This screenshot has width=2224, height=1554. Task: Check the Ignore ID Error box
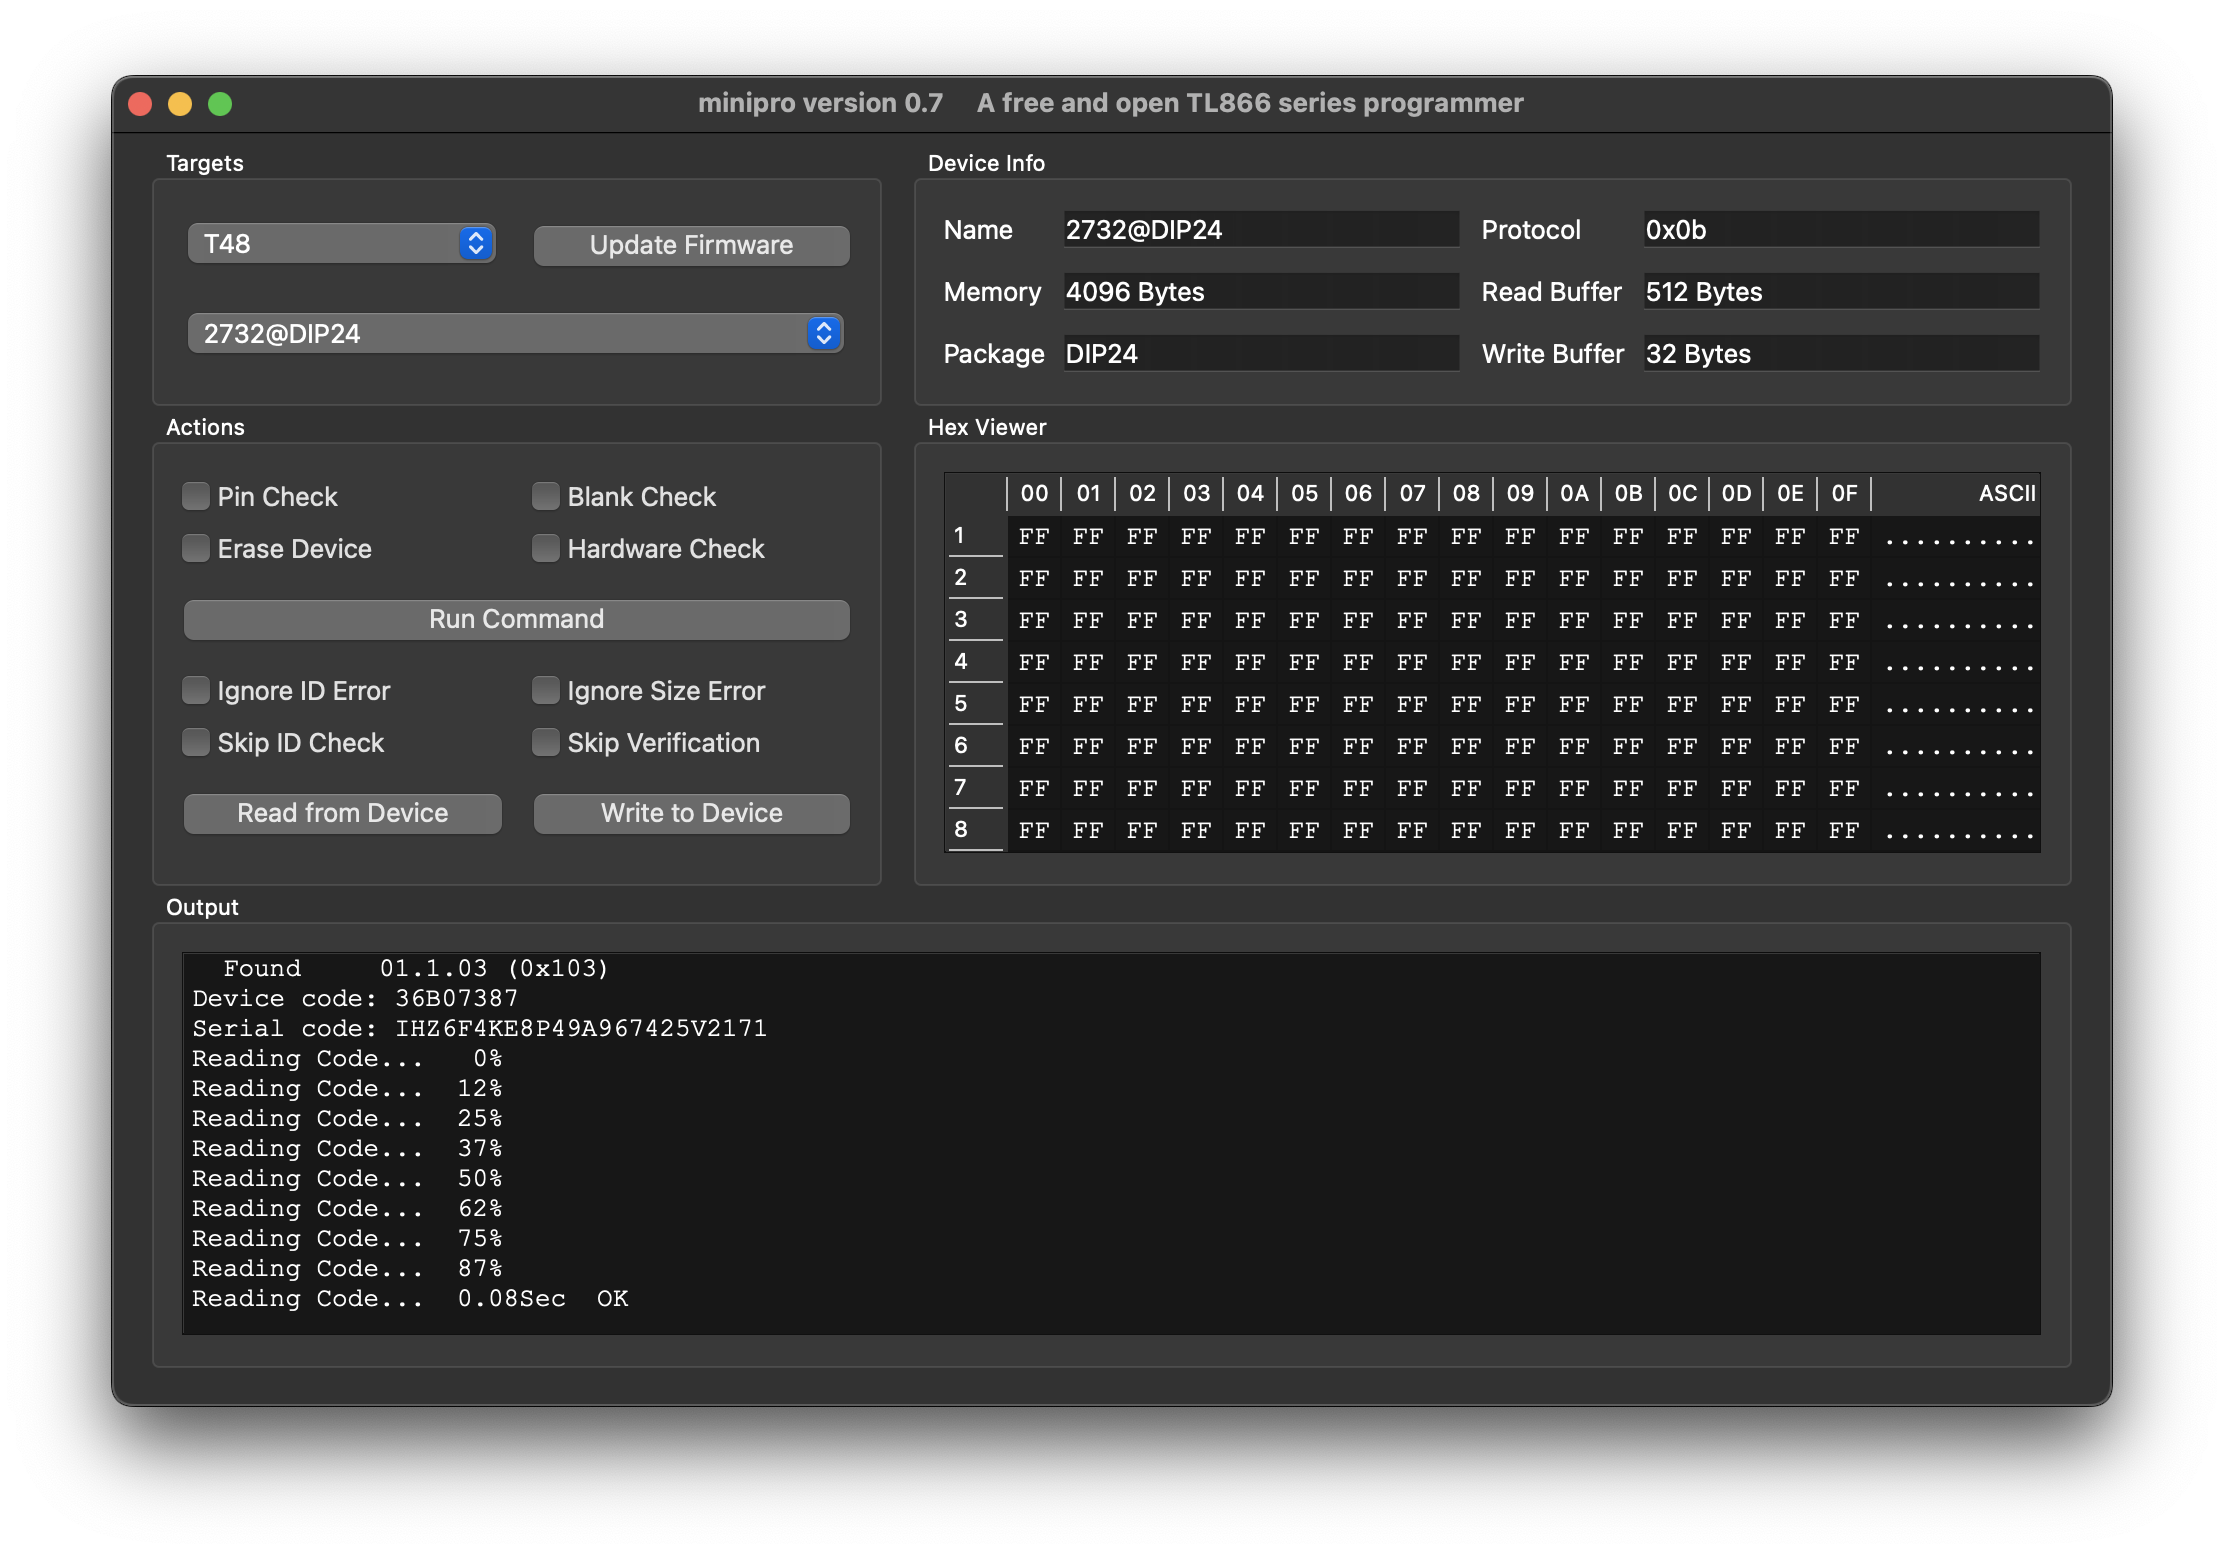[197, 690]
